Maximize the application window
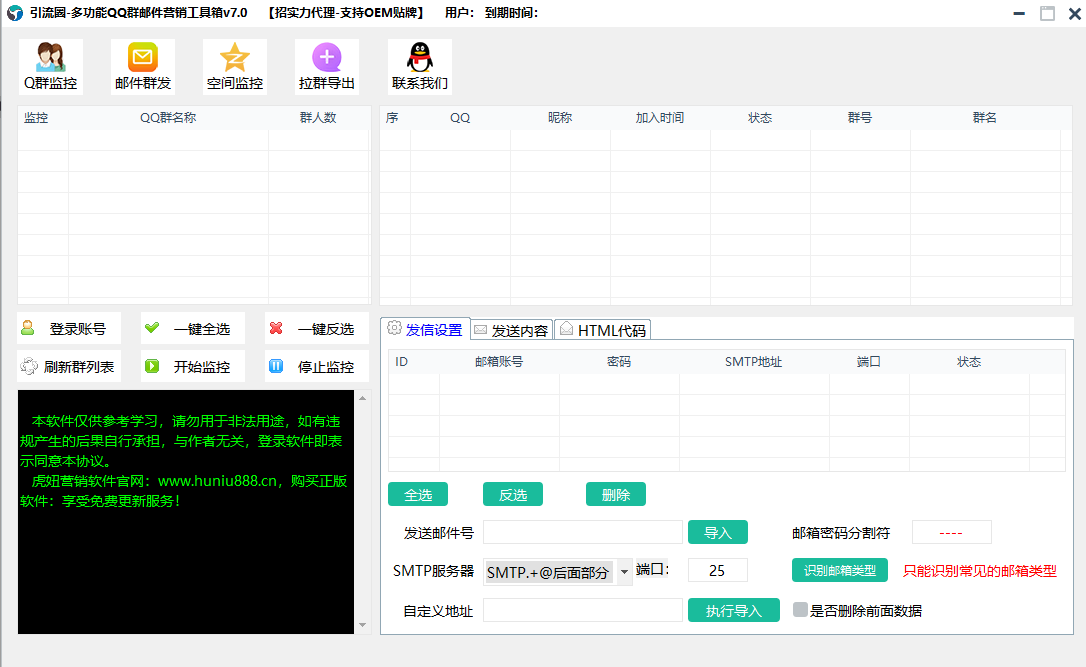Screen dimensions: 1086x667 pyautogui.click(x=1047, y=13)
